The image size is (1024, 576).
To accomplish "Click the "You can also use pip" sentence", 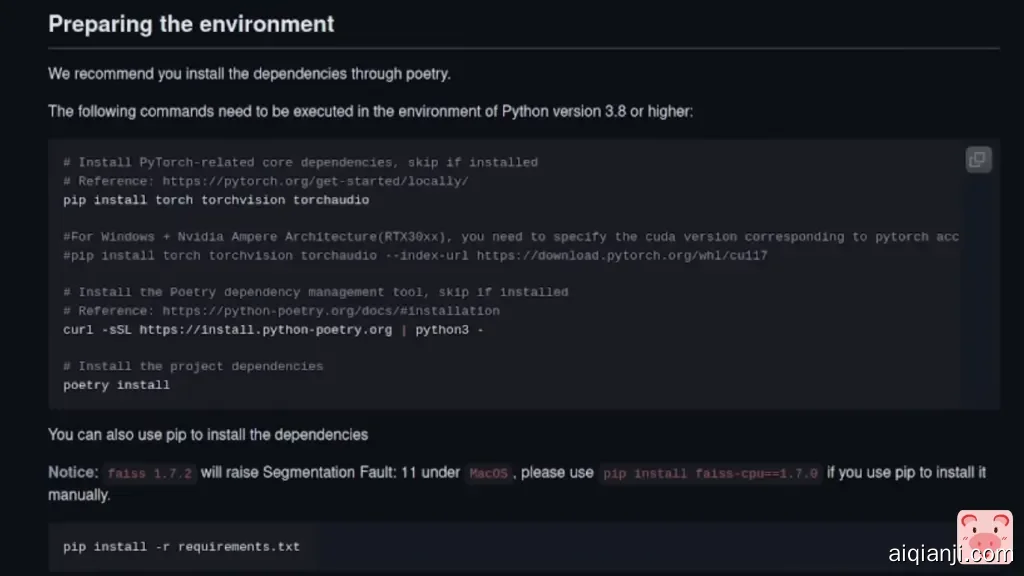I will click(x=208, y=434).
